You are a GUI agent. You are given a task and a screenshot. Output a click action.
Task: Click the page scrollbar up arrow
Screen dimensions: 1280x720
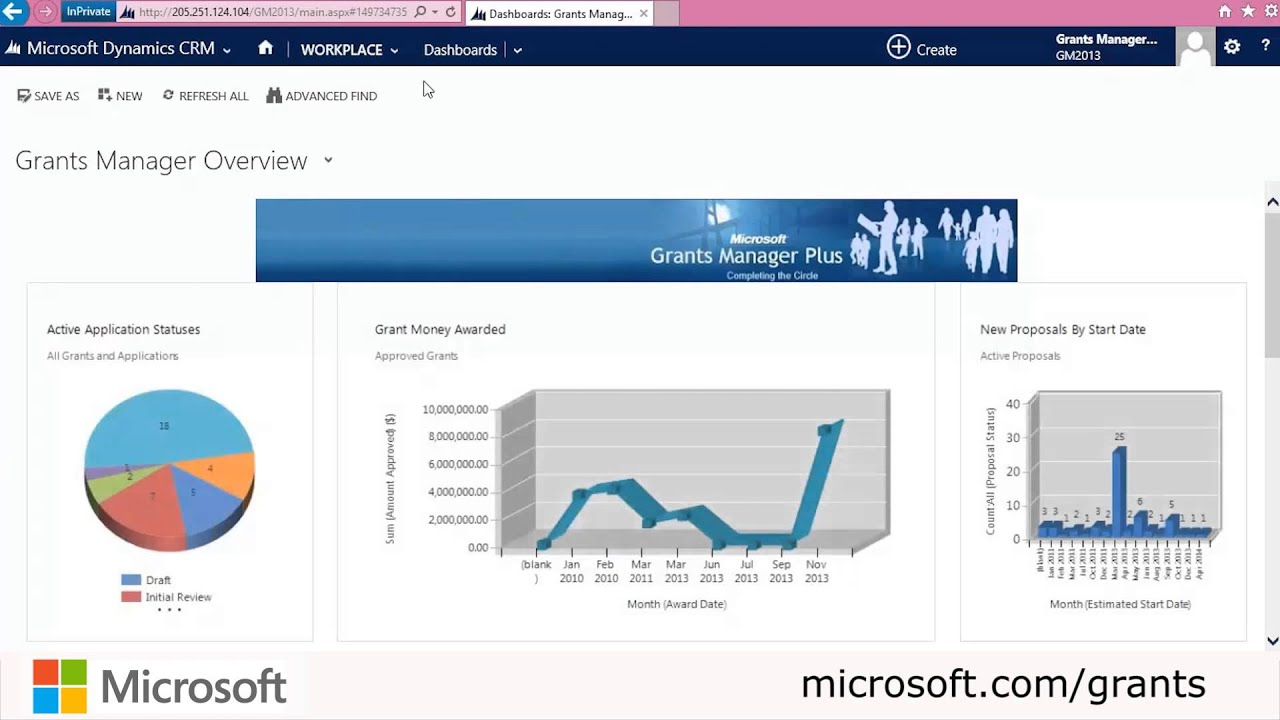tap(1272, 202)
